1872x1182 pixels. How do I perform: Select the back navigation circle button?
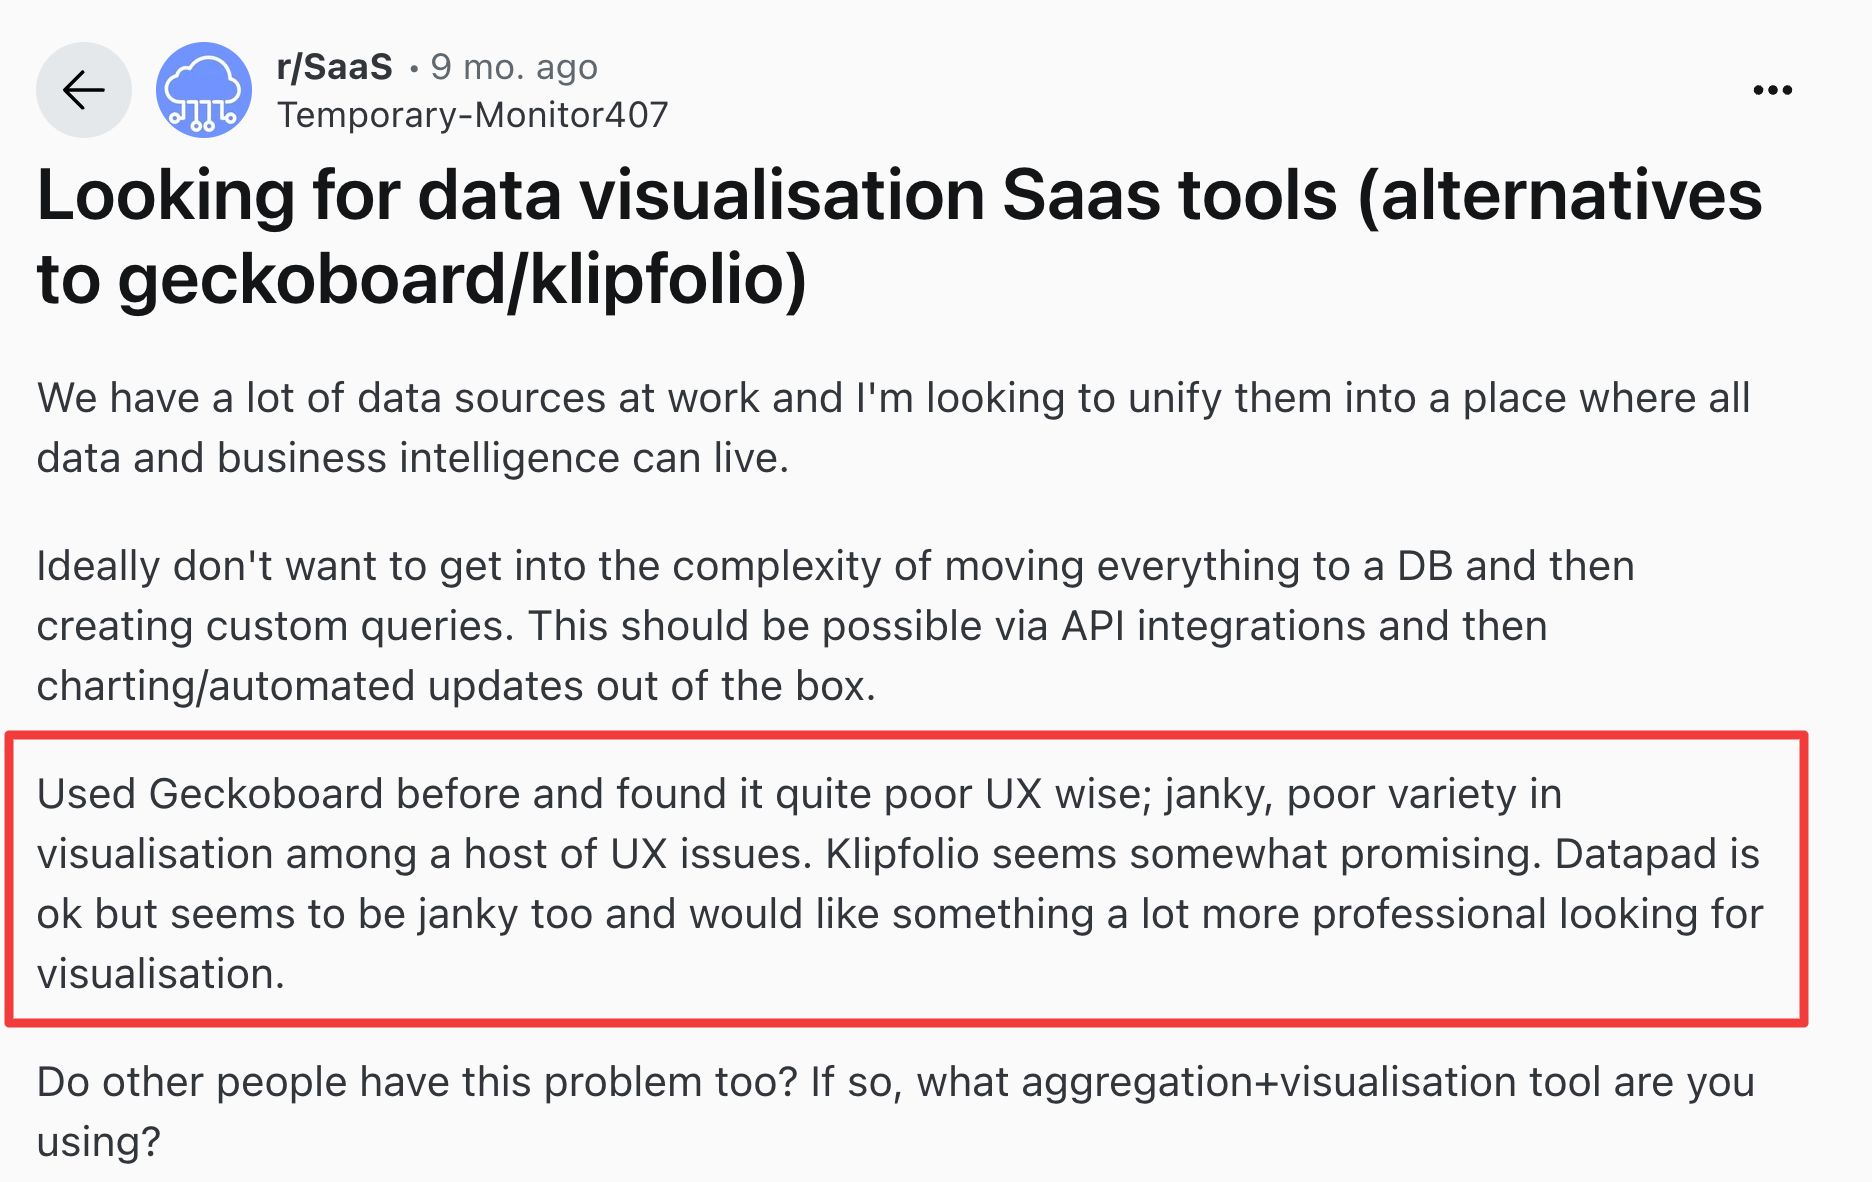(83, 89)
